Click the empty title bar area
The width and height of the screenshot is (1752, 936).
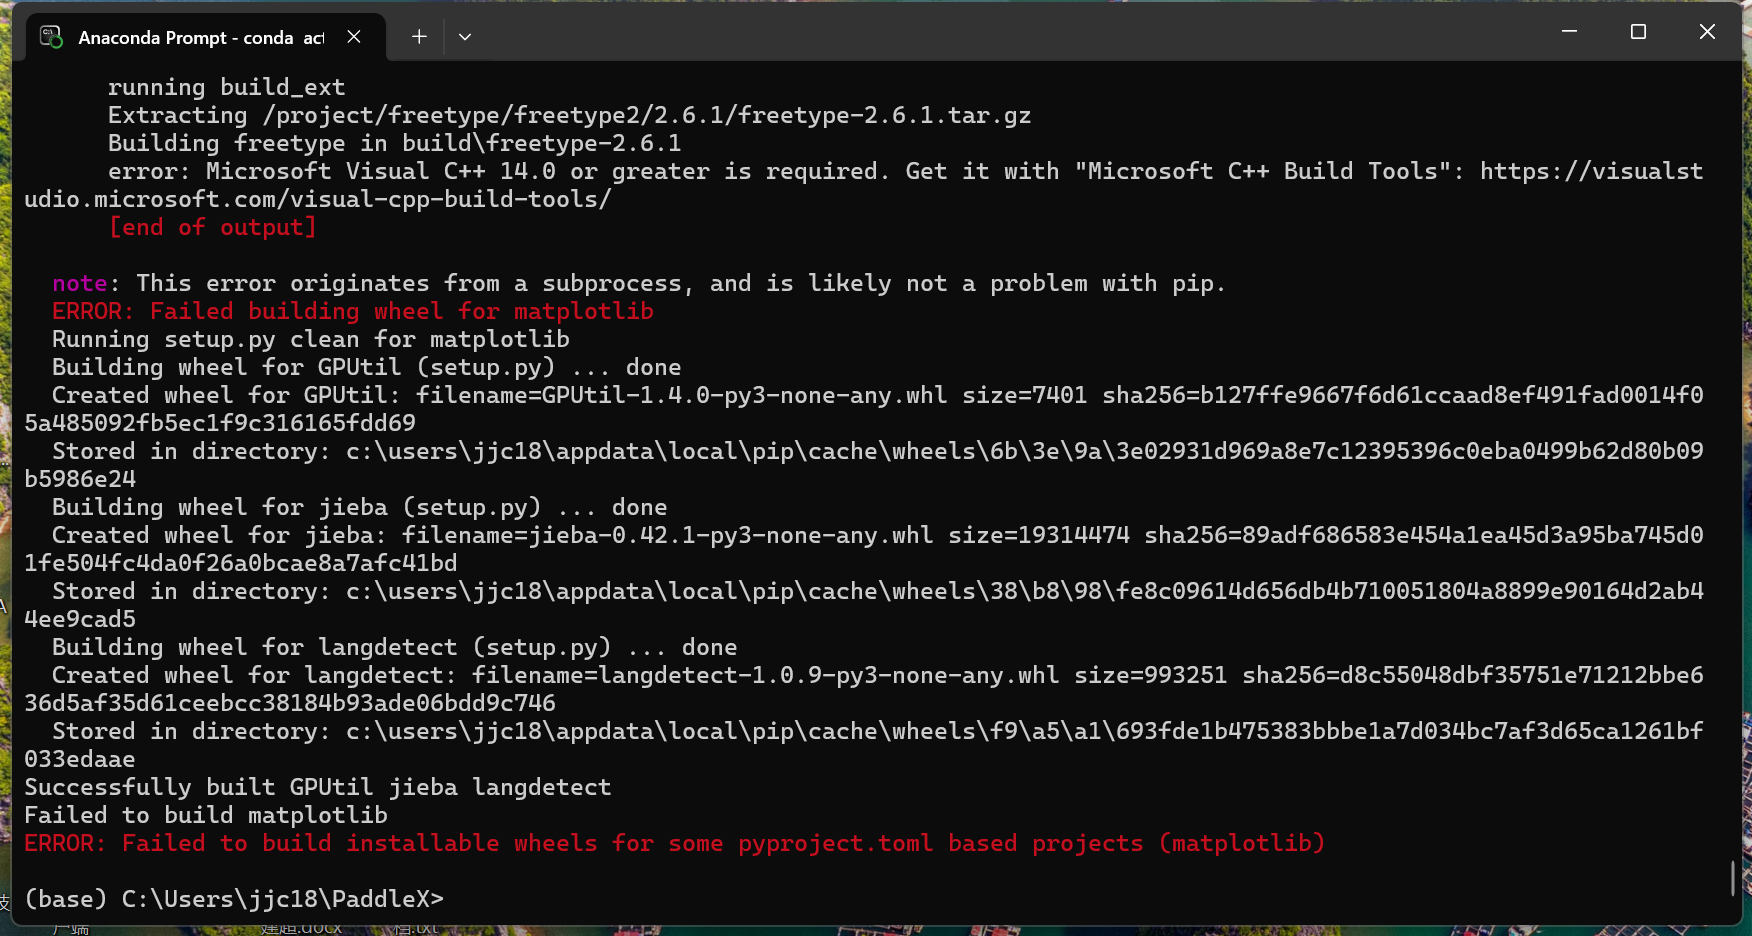coord(1000,34)
